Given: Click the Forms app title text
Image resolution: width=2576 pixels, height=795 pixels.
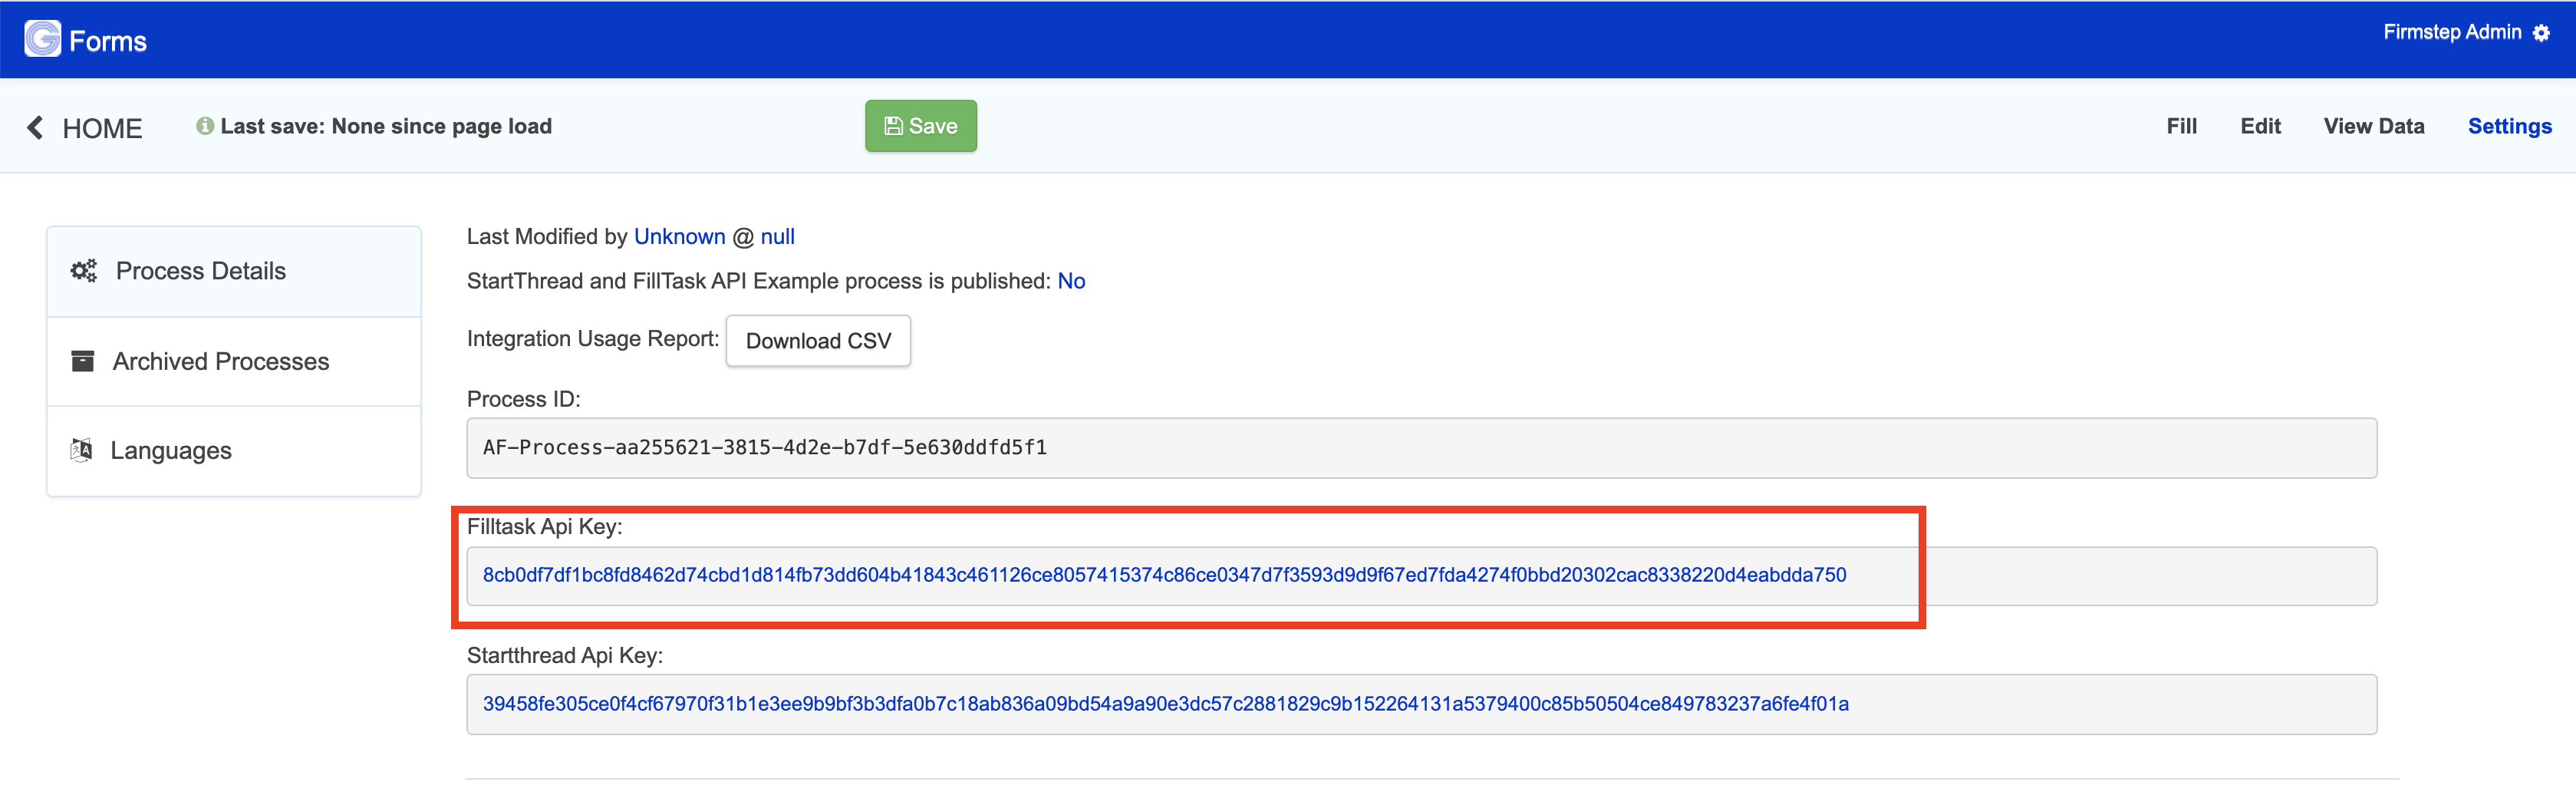Looking at the screenshot, I should (108, 41).
